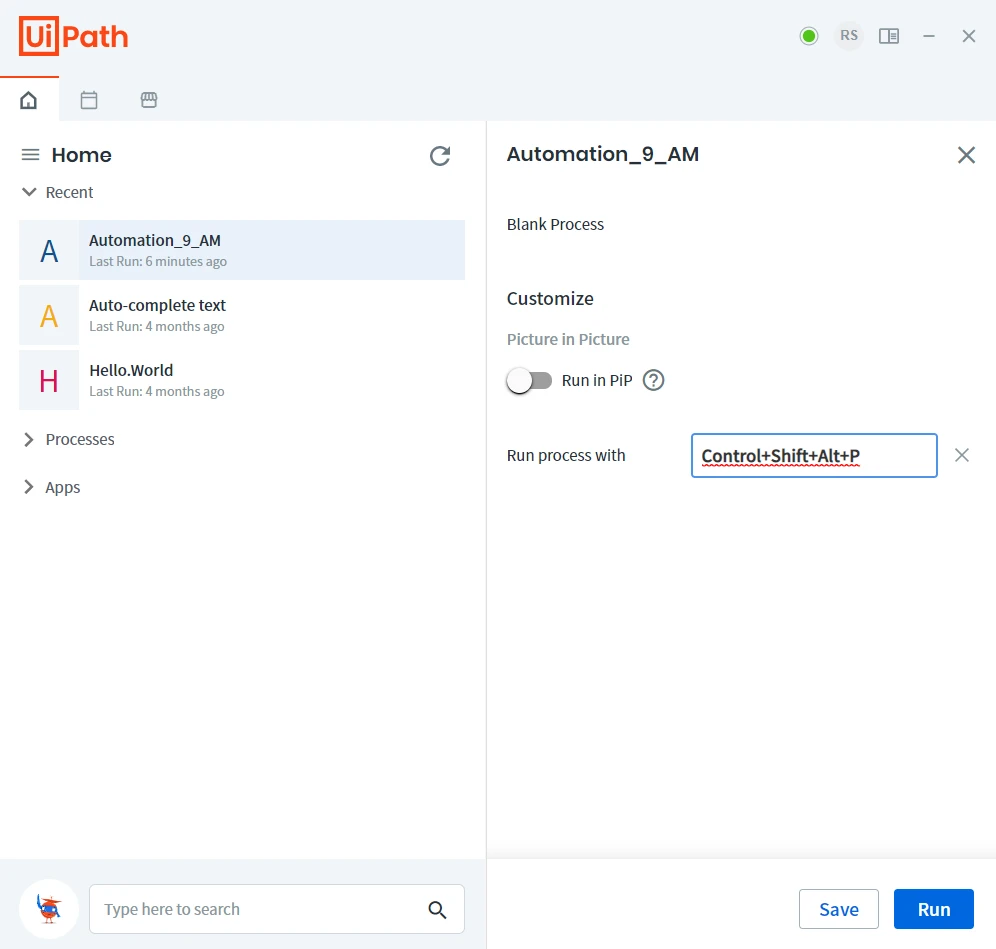This screenshot has height=949, width=996.
Task: Click the blue Run button
Action: (933, 909)
